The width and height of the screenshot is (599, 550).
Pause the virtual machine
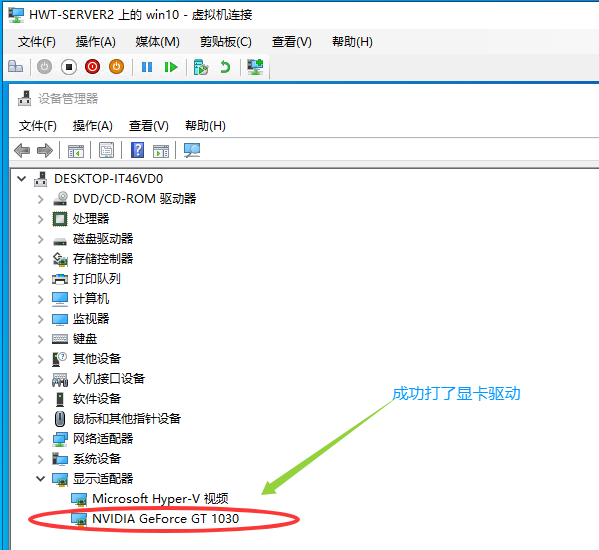click(x=147, y=67)
